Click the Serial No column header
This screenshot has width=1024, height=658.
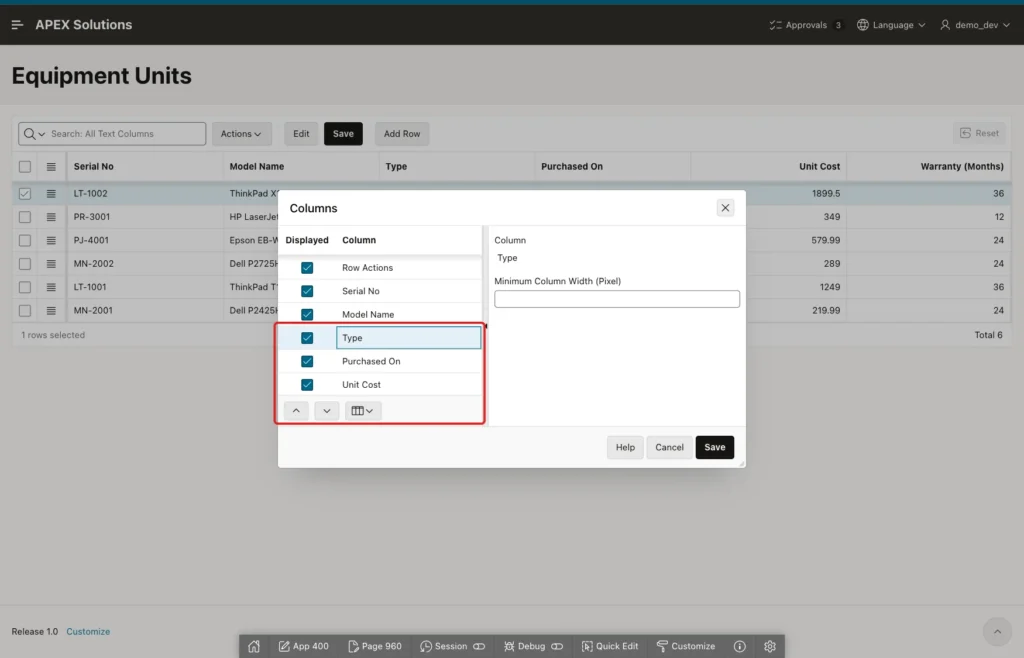point(144,166)
